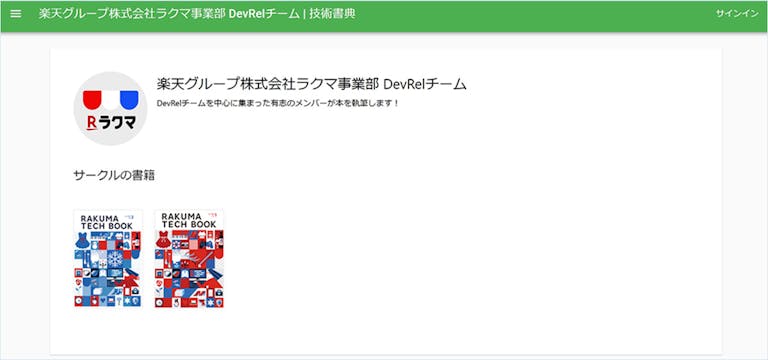Open the blue RAKUMA TECH BOOK cover
This screenshot has width=768, height=360.
[108, 258]
